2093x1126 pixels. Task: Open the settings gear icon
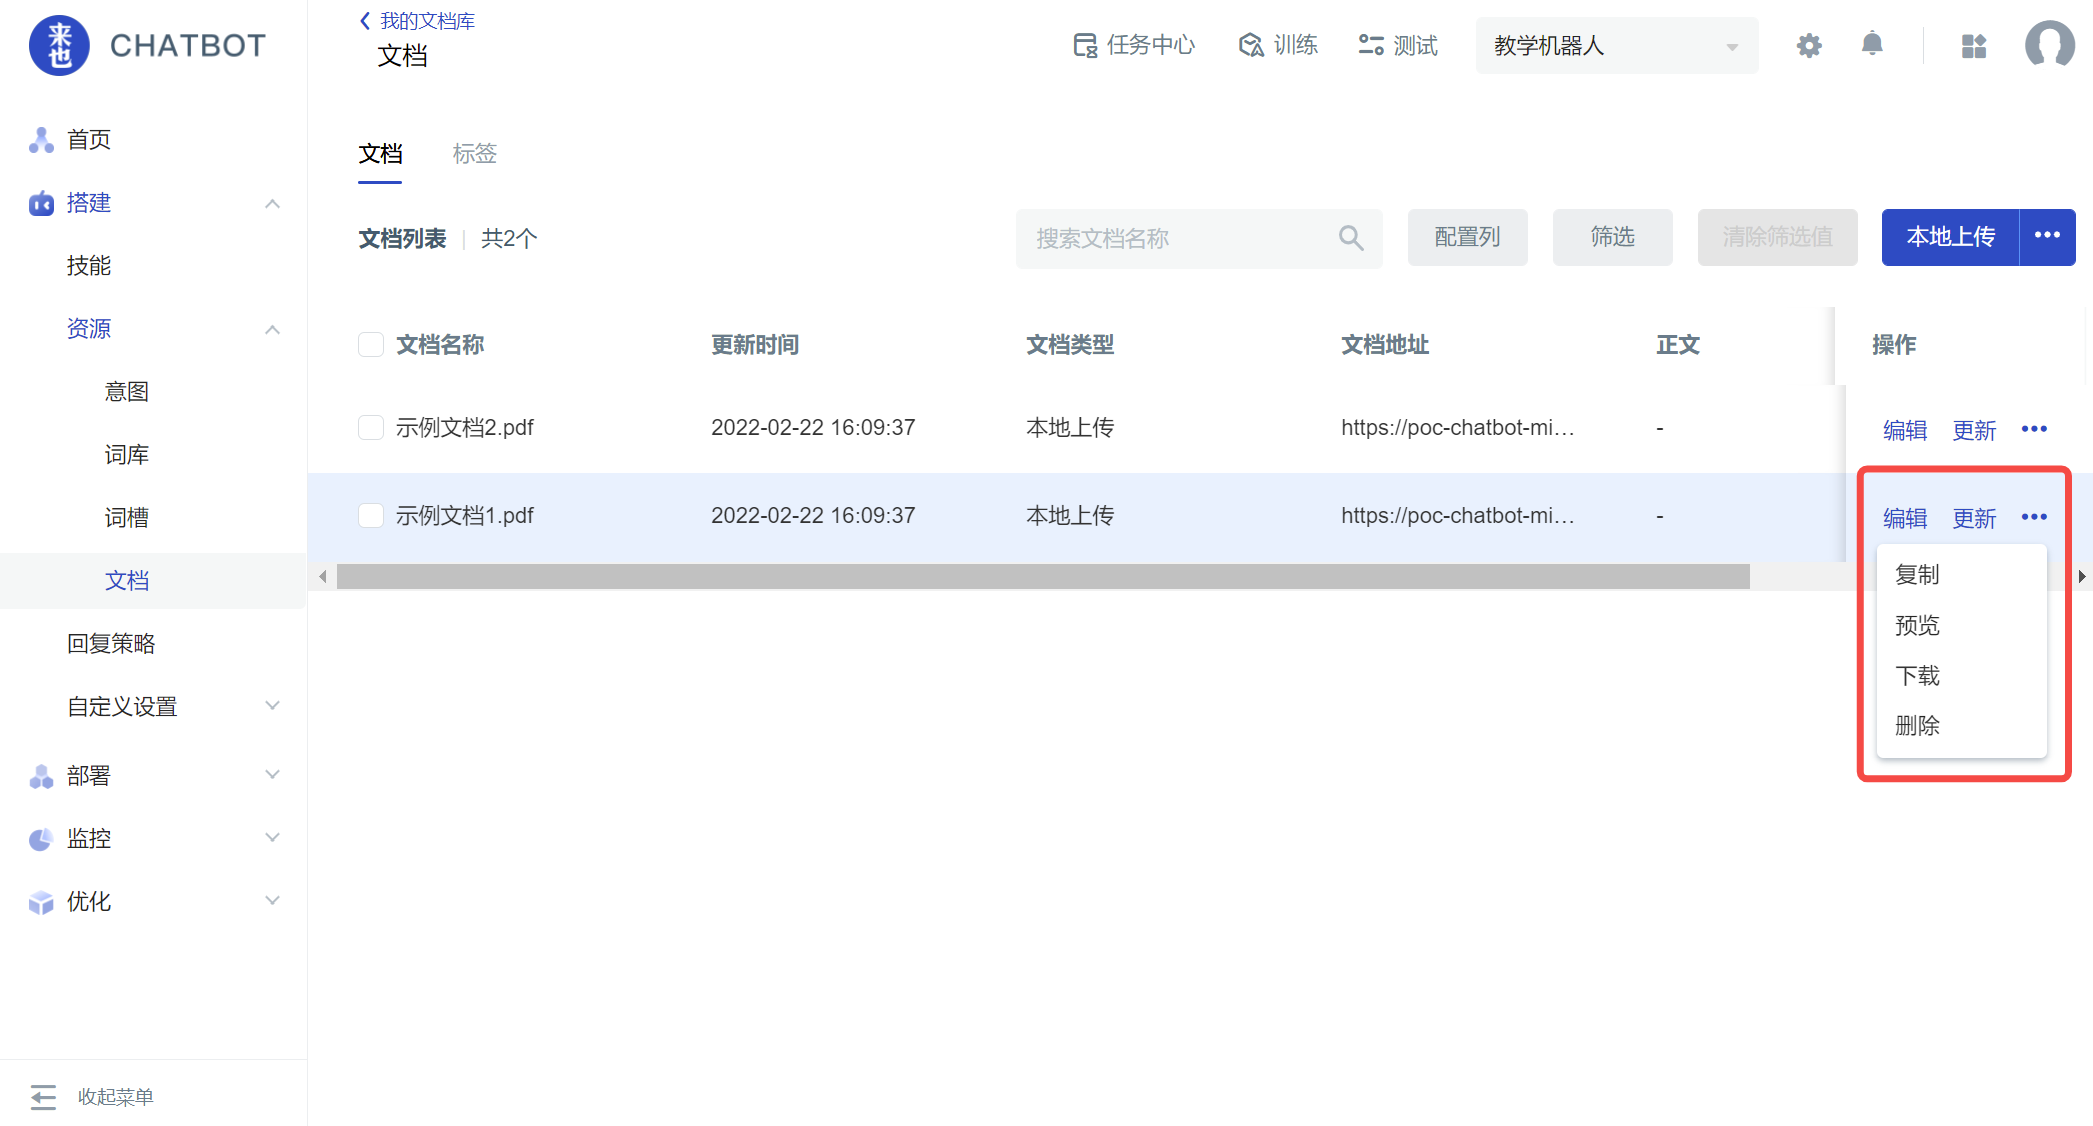pos(1809,45)
